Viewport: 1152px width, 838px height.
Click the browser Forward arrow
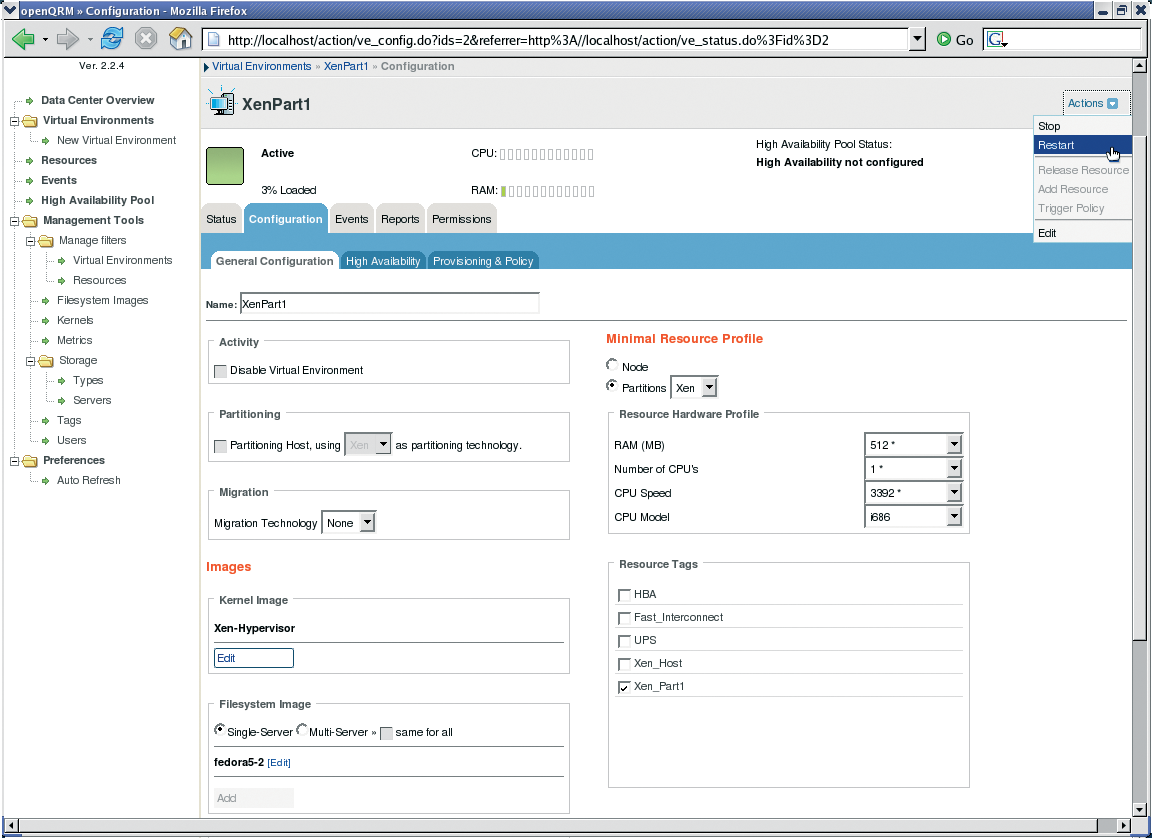[x=68, y=38]
